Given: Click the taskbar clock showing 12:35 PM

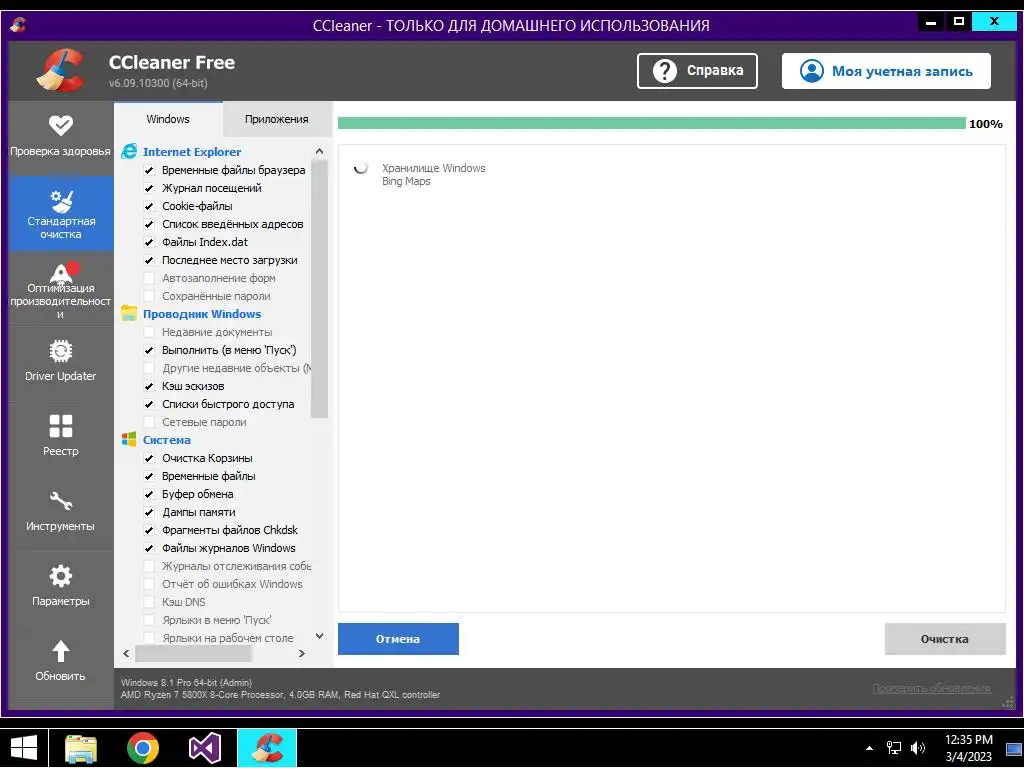Looking at the screenshot, I should pos(968,748).
